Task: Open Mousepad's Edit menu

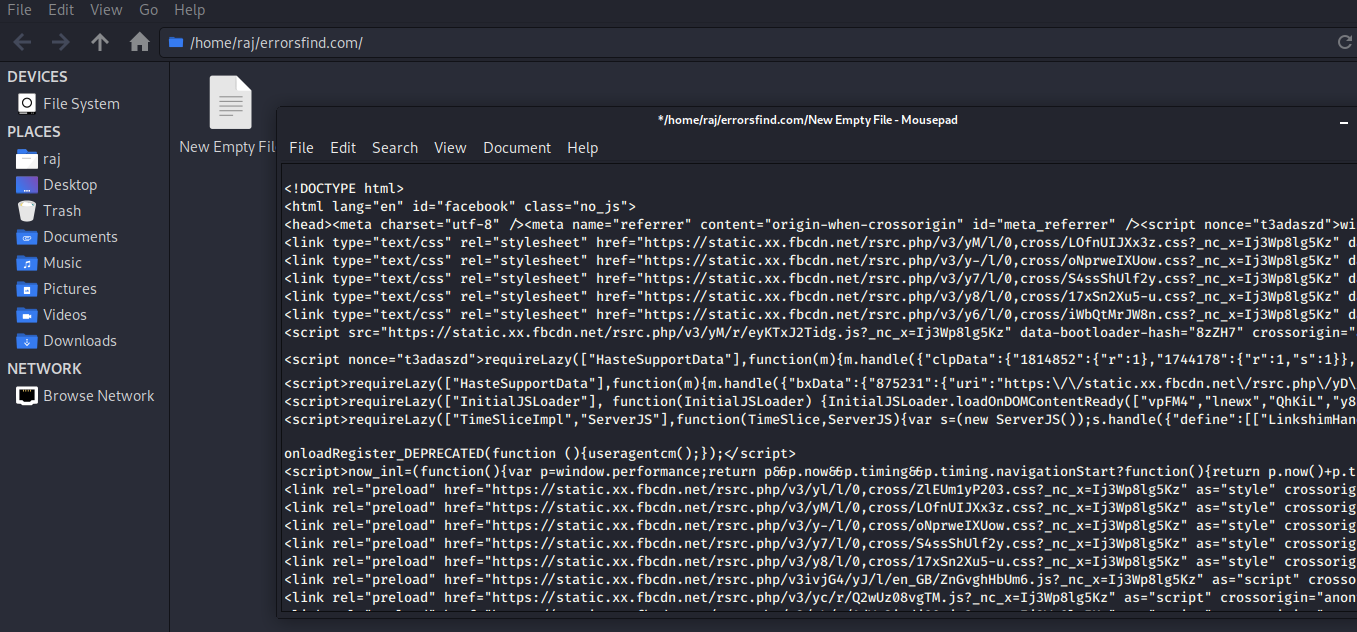Action: click(343, 148)
